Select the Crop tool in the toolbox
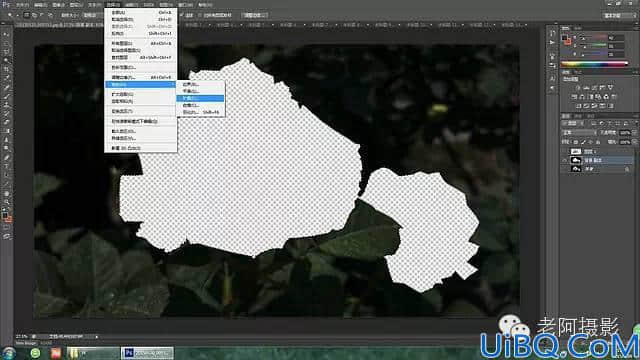Image resolution: width=640 pixels, height=360 pixels. (x=6, y=69)
